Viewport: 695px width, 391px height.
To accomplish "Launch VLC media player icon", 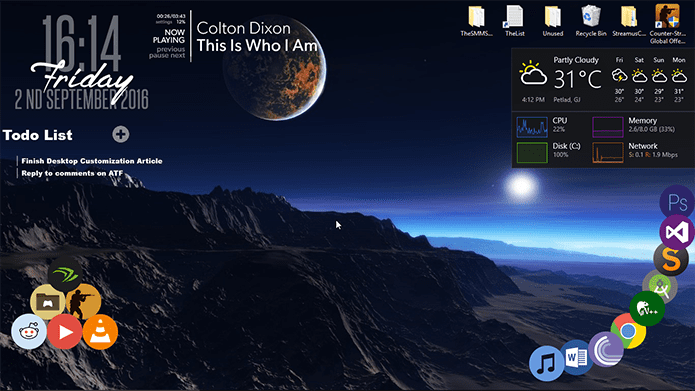I will [x=100, y=332].
